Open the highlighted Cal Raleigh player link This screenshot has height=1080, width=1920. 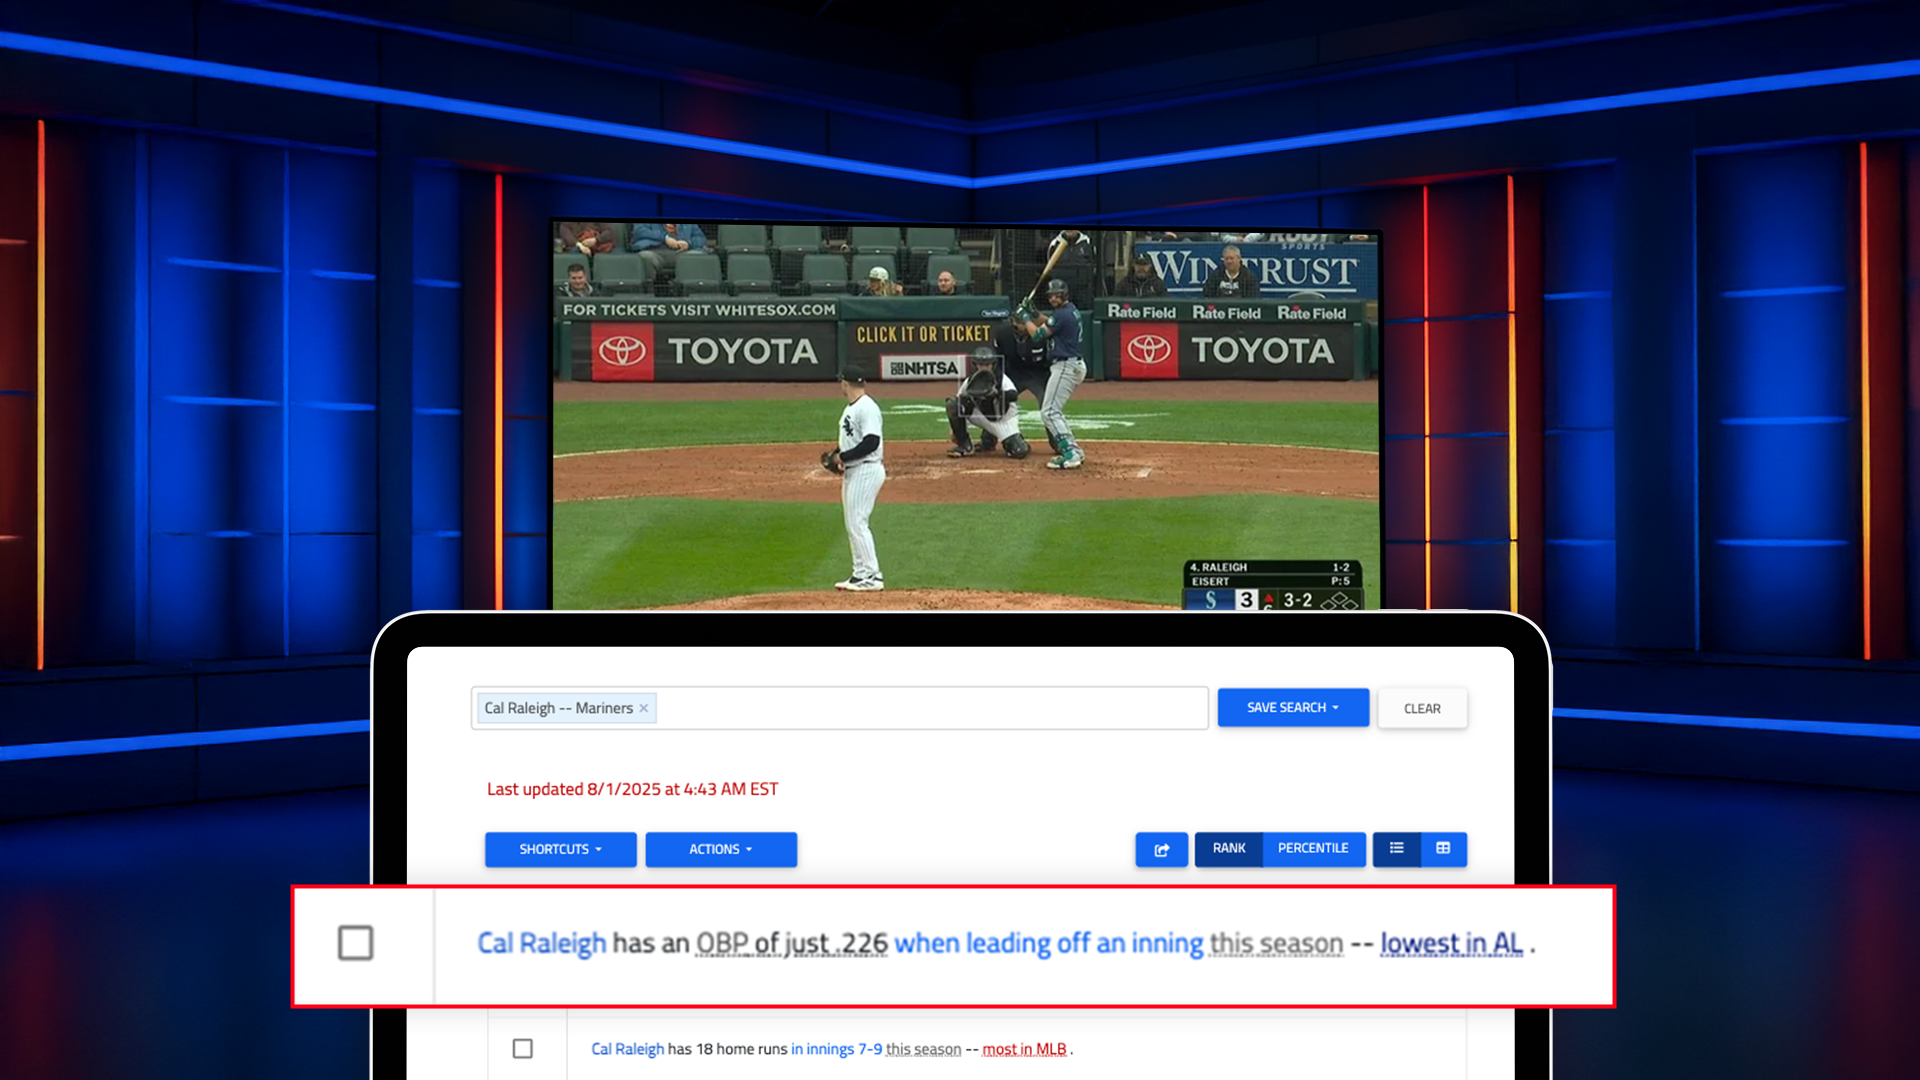(541, 943)
